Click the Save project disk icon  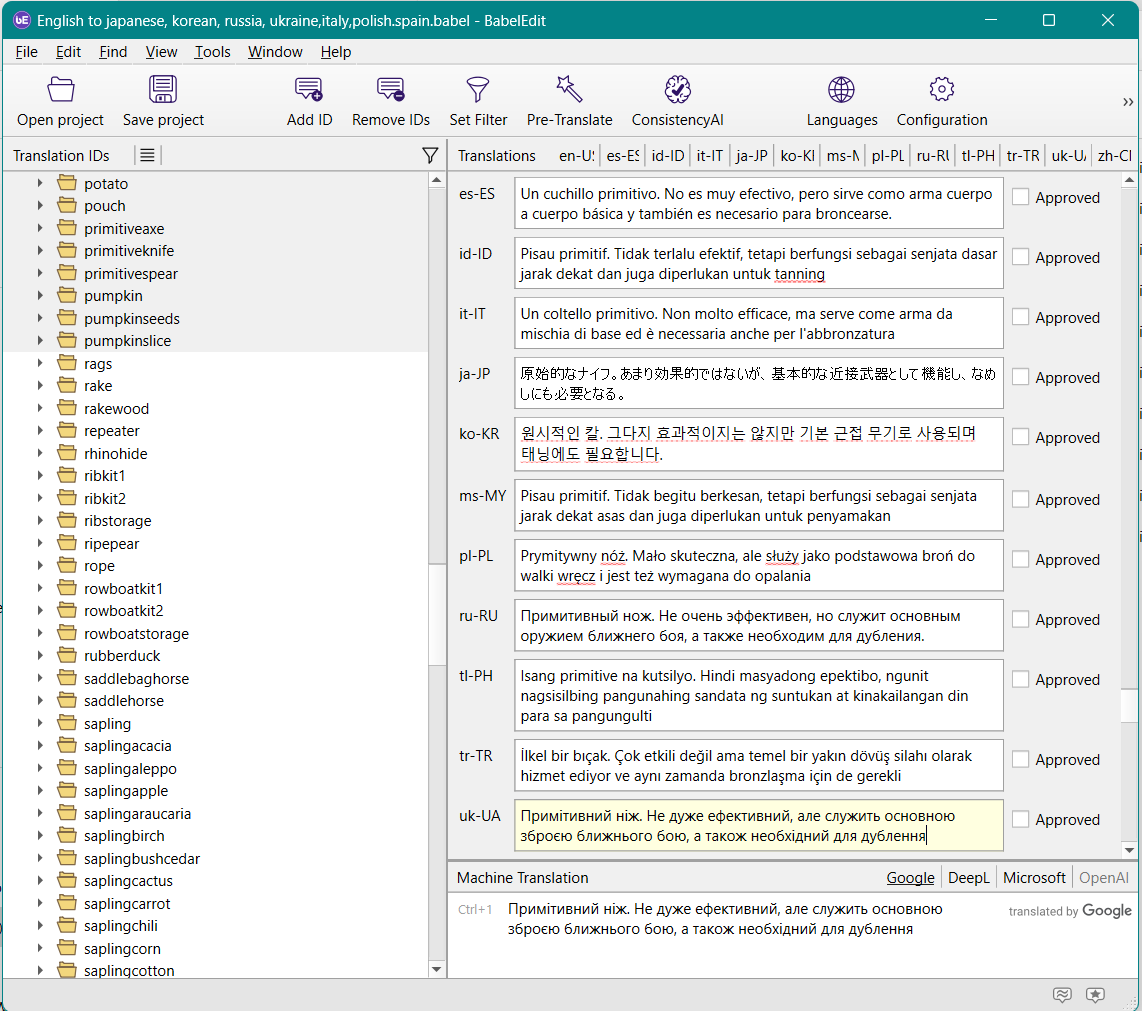tap(163, 90)
